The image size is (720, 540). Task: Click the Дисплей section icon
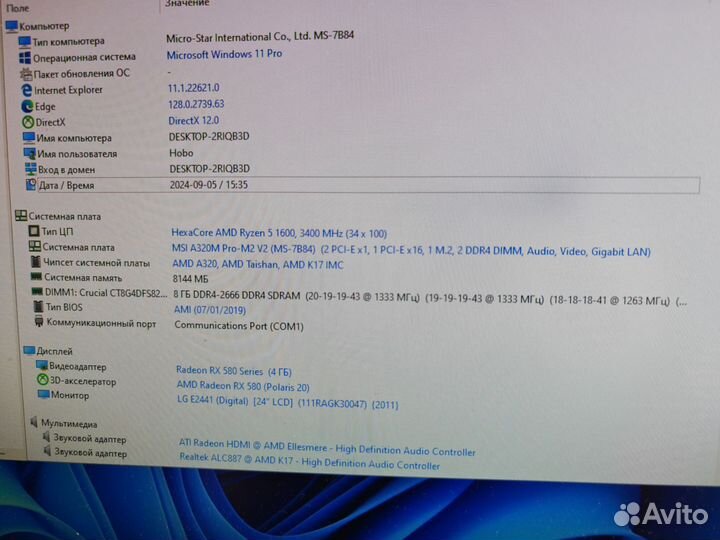click(x=29, y=350)
